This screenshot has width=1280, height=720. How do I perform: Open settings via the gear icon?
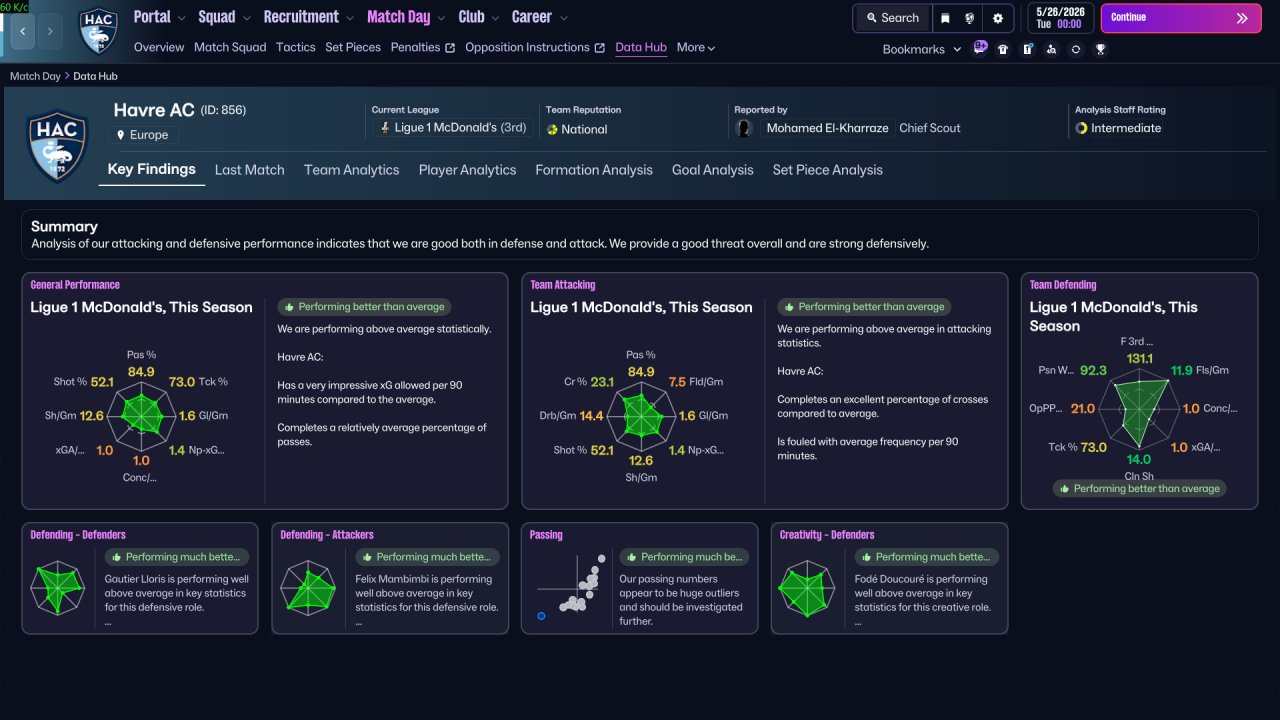point(998,18)
